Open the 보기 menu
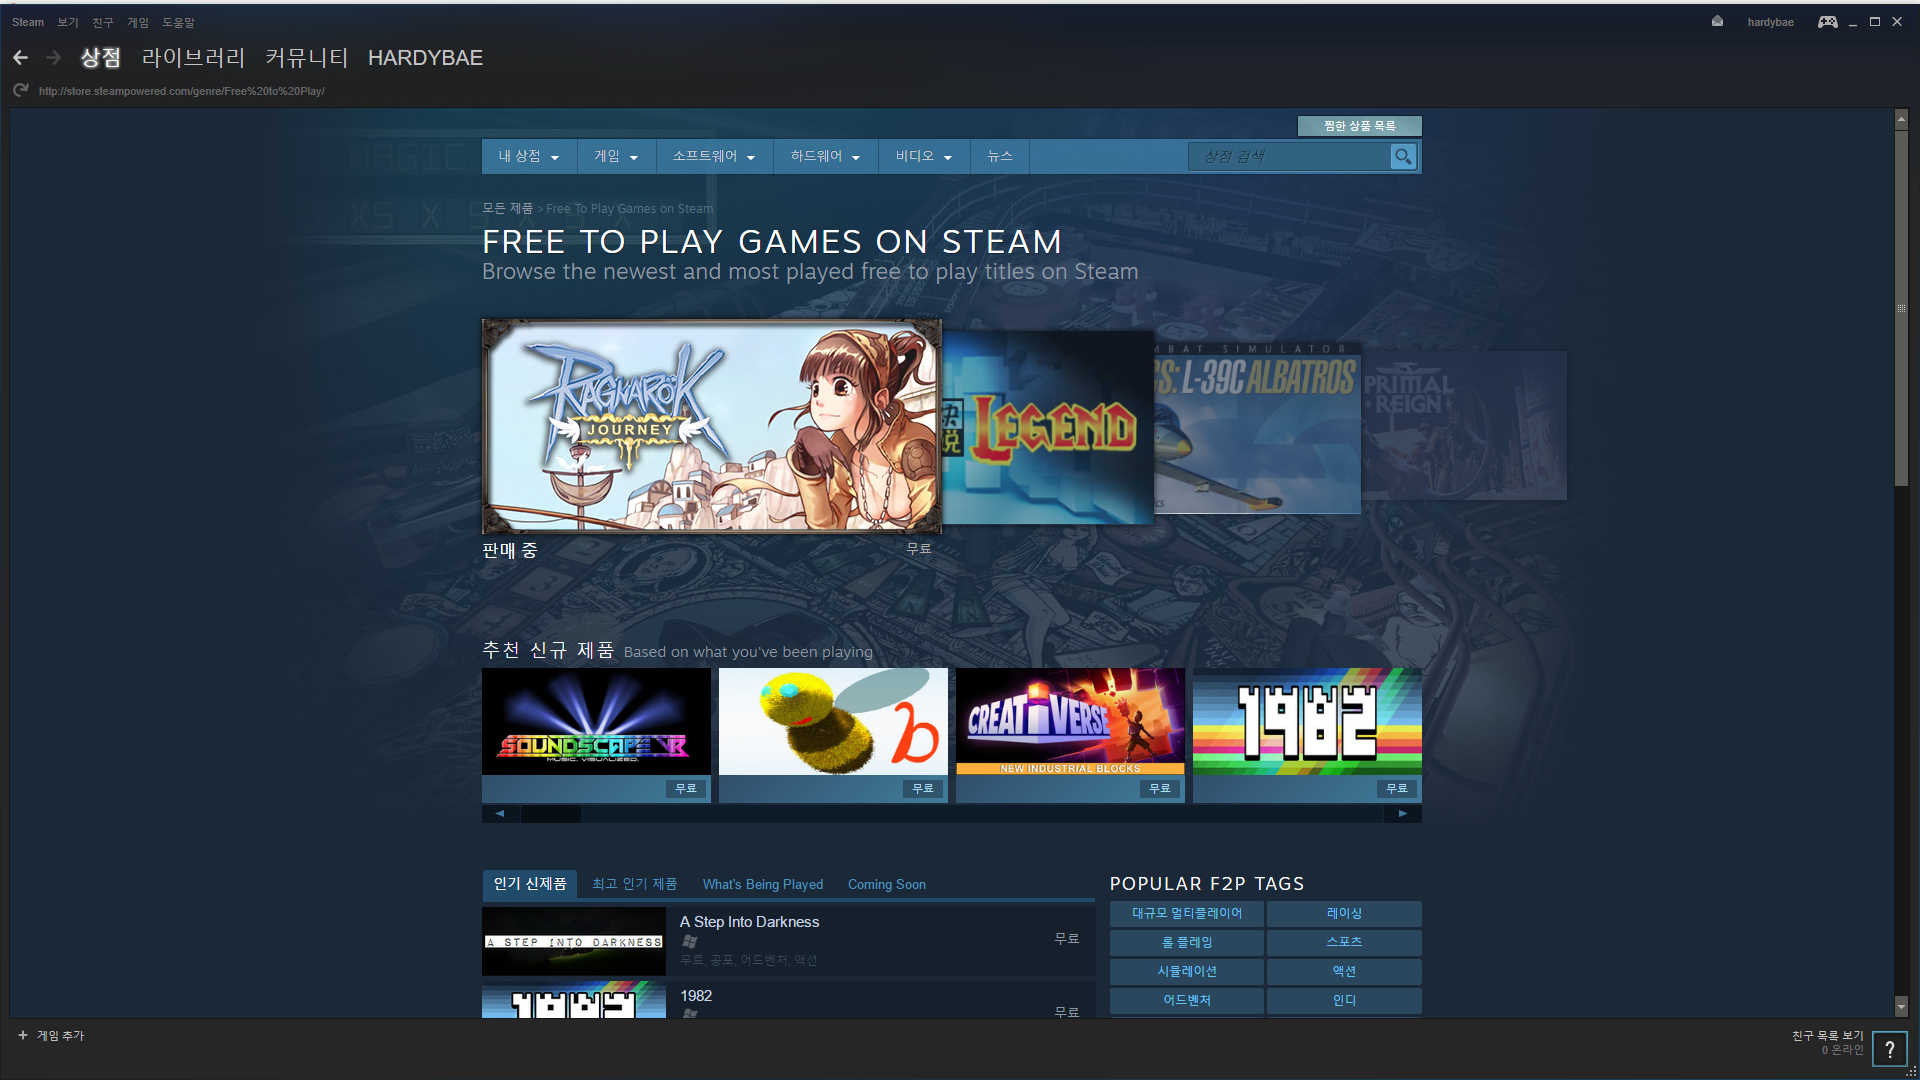1920x1080 pixels. coord(68,22)
